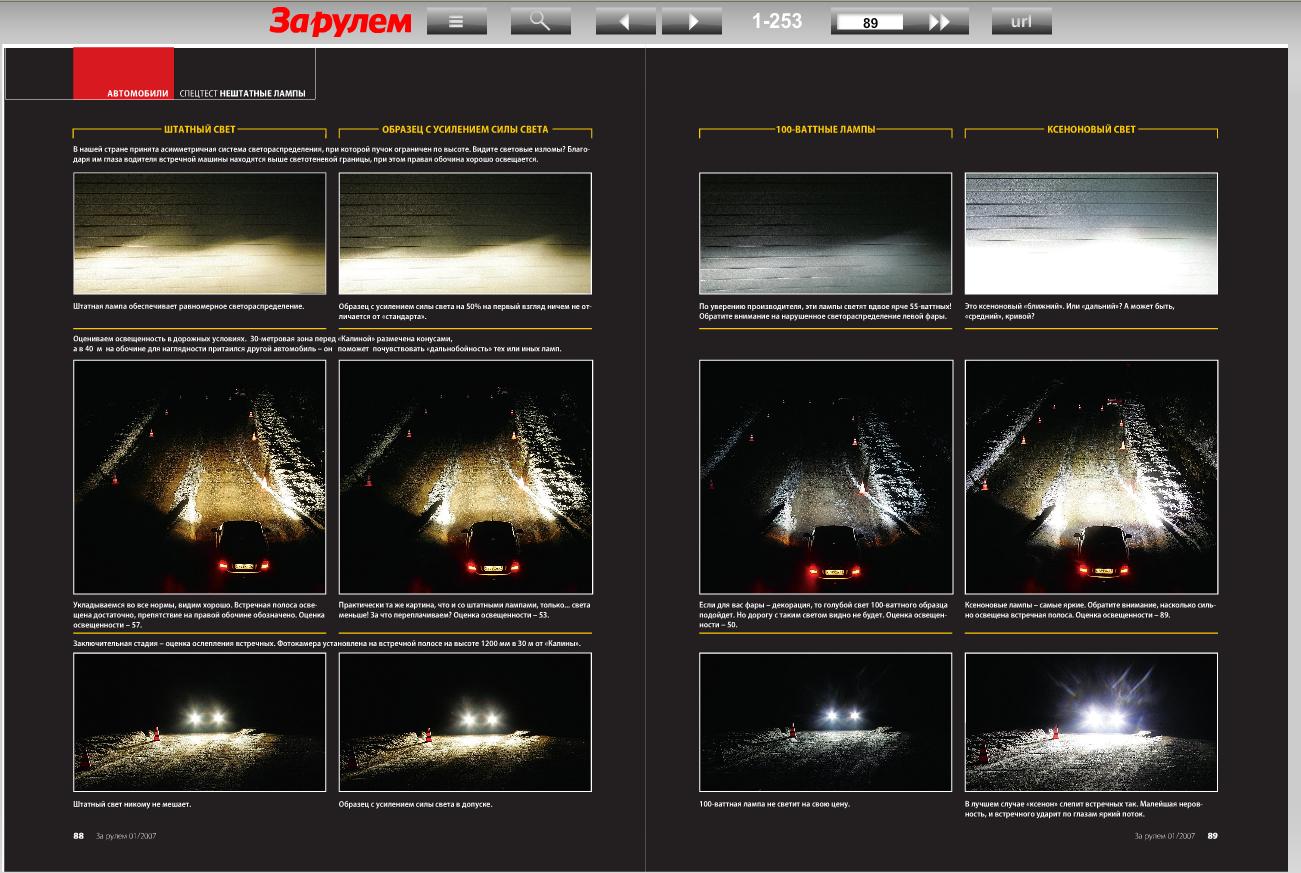The image size is (1301, 873).
Task: Go to the previous page arrow
Action: (625, 21)
